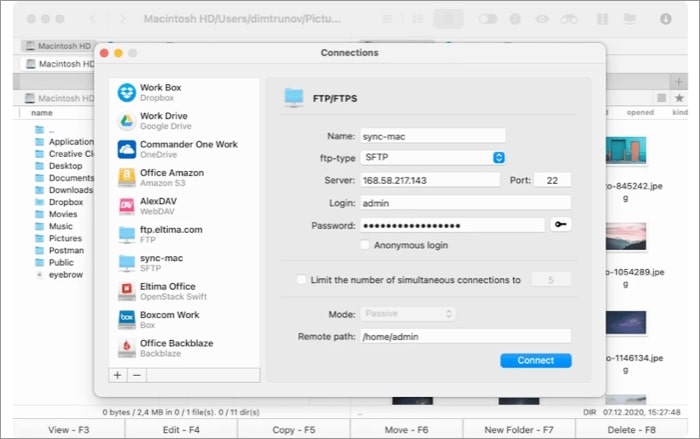Choose Commander One Work OneDrive icon
700x439 pixels.
click(127, 150)
